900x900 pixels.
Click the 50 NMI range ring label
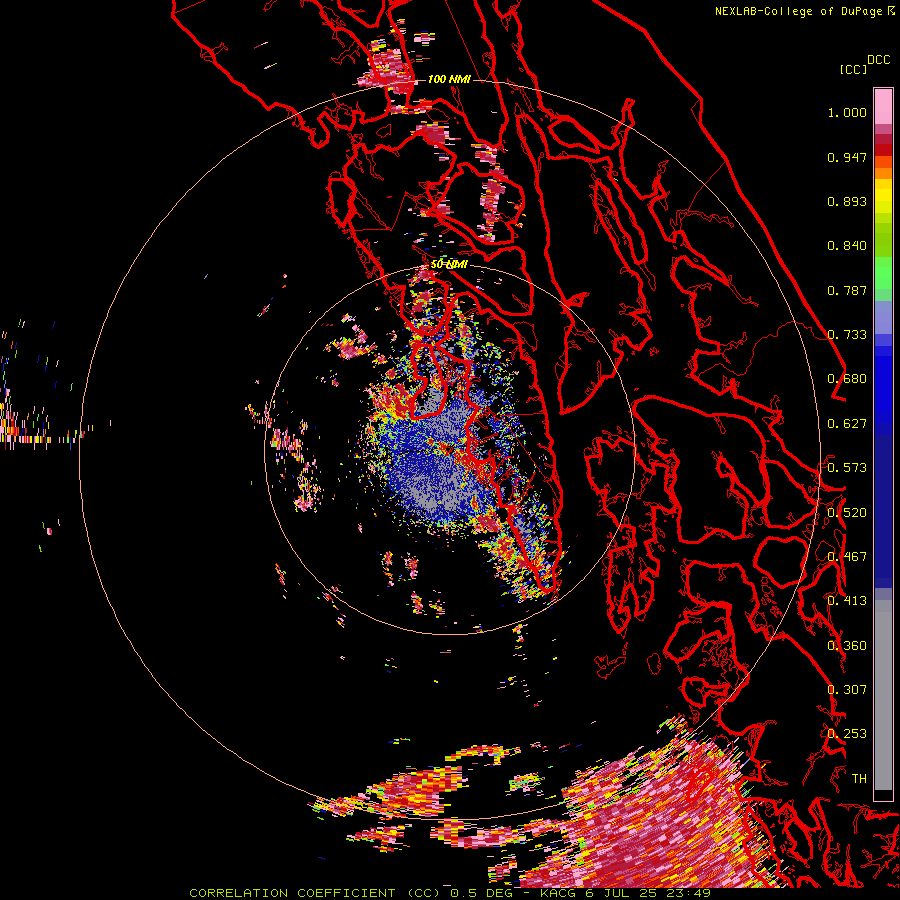coord(449,264)
